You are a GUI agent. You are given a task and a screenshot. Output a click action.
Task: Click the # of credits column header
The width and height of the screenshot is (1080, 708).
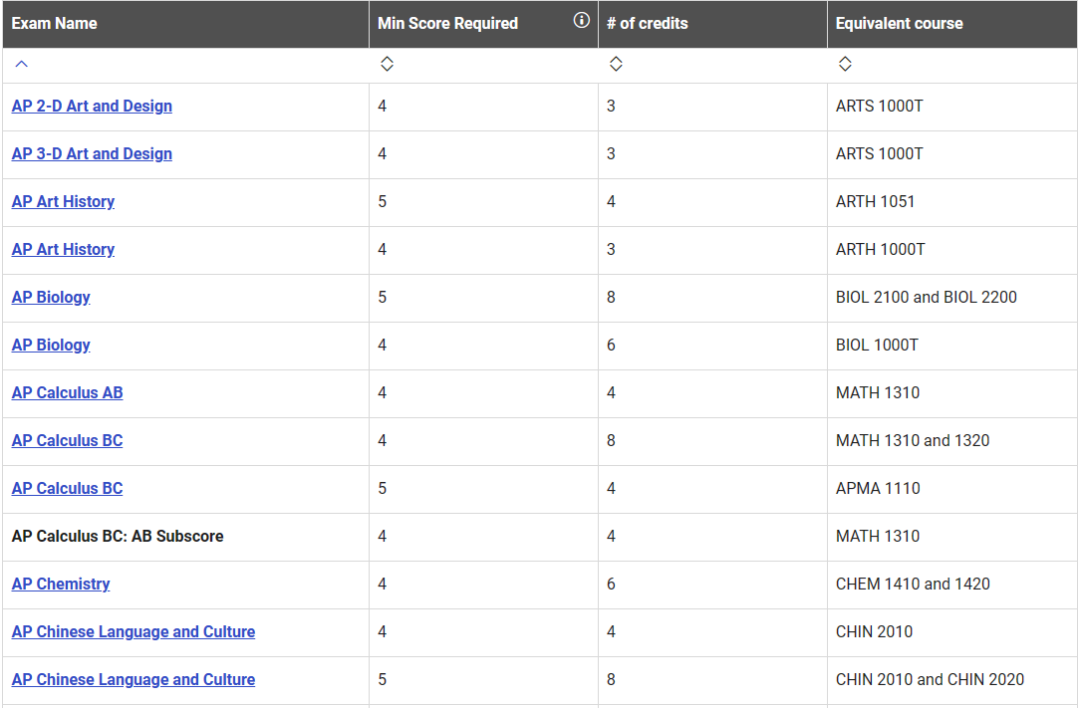tap(647, 23)
